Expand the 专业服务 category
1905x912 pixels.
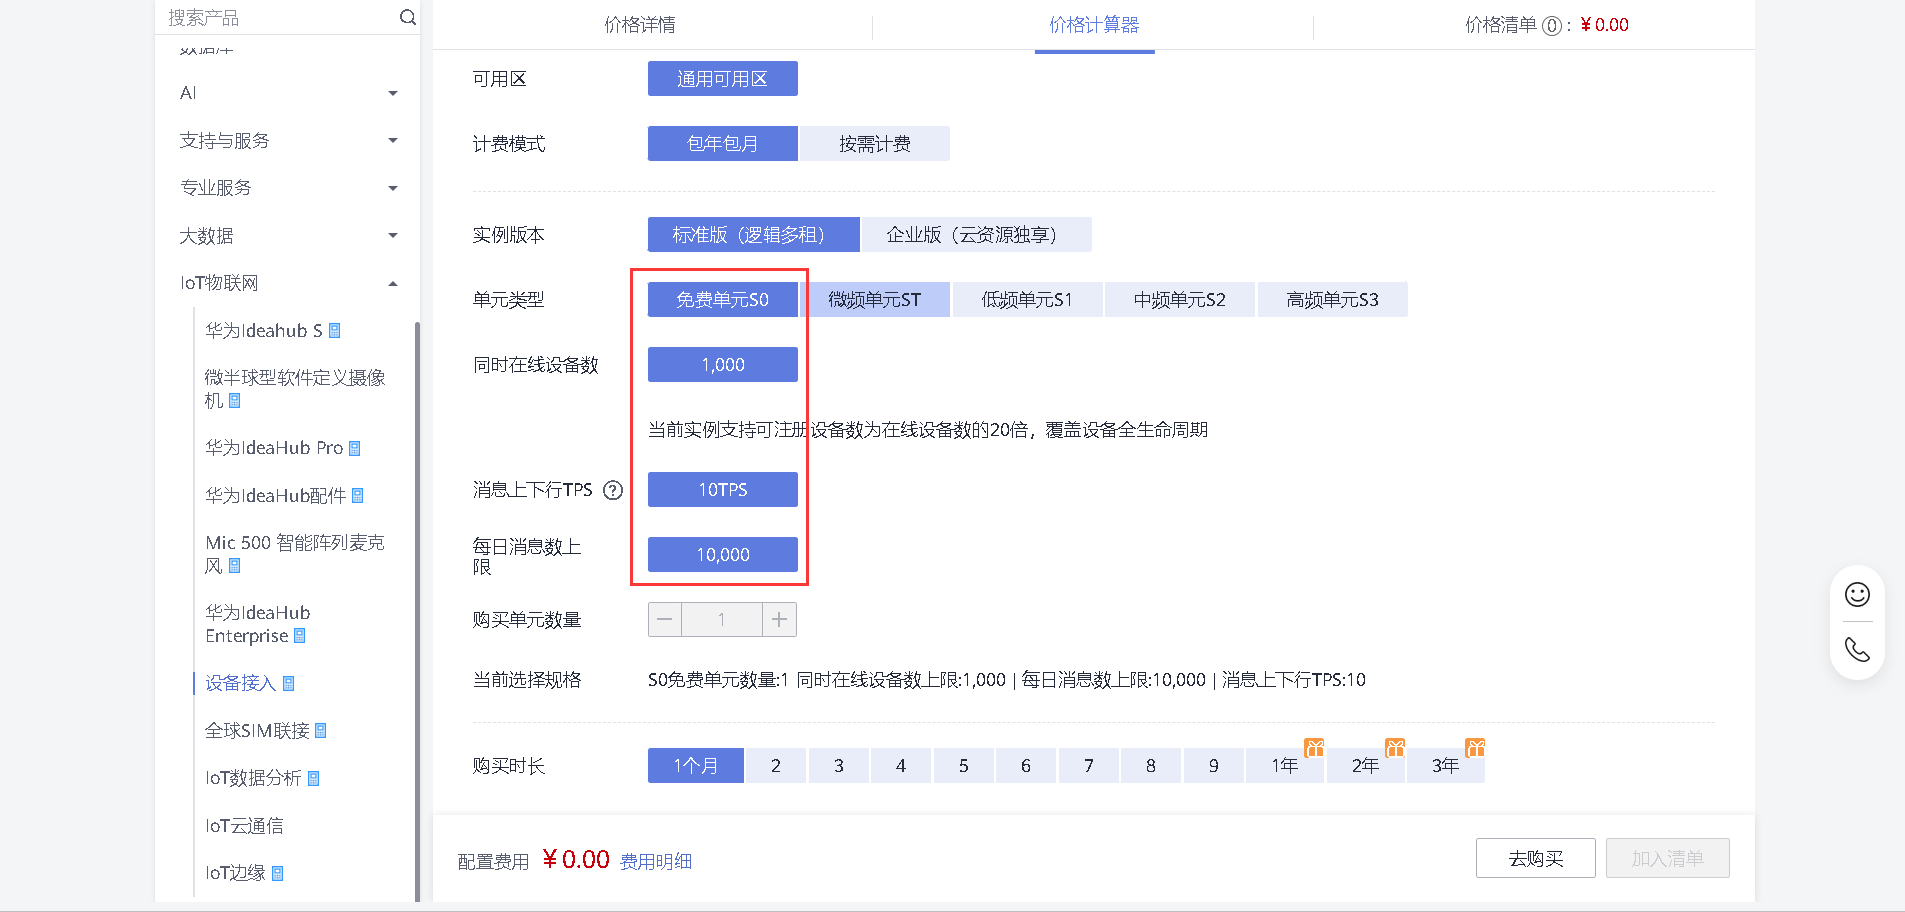click(393, 188)
